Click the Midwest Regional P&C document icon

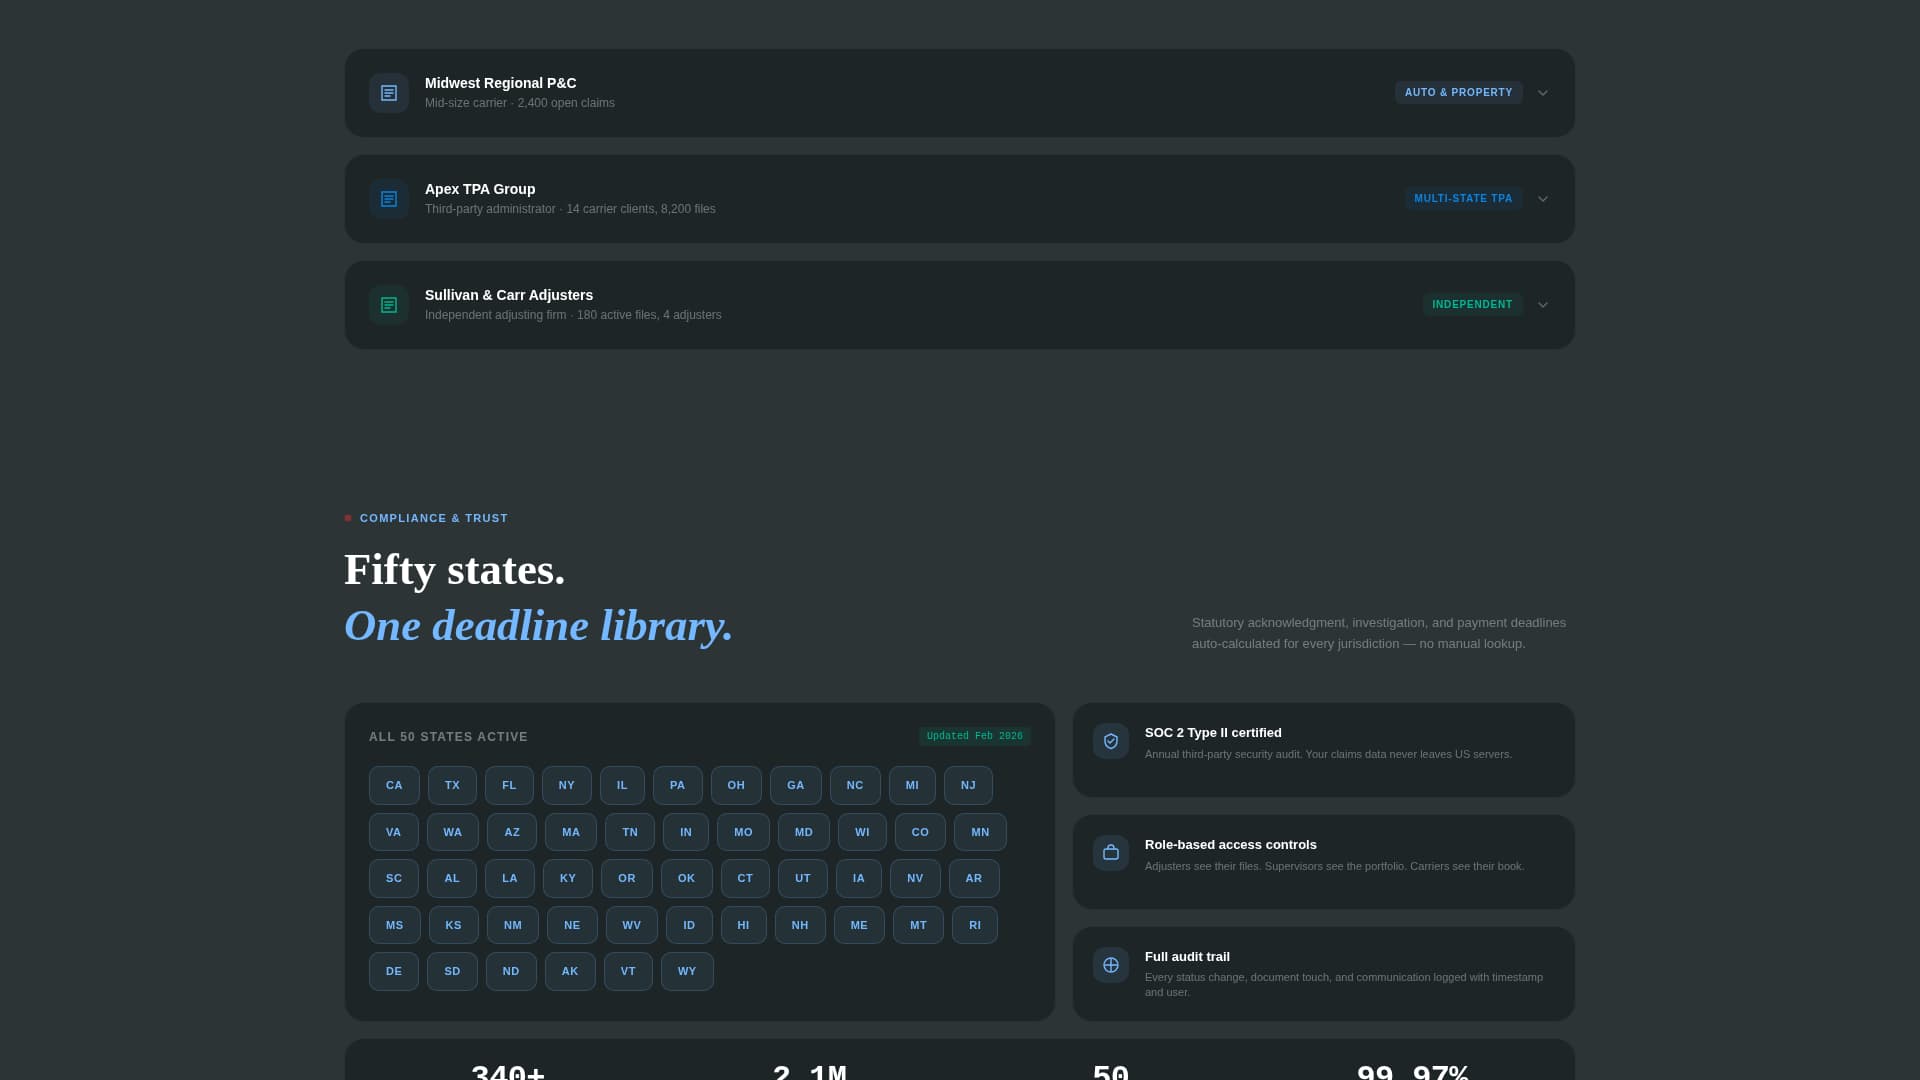[389, 93]
